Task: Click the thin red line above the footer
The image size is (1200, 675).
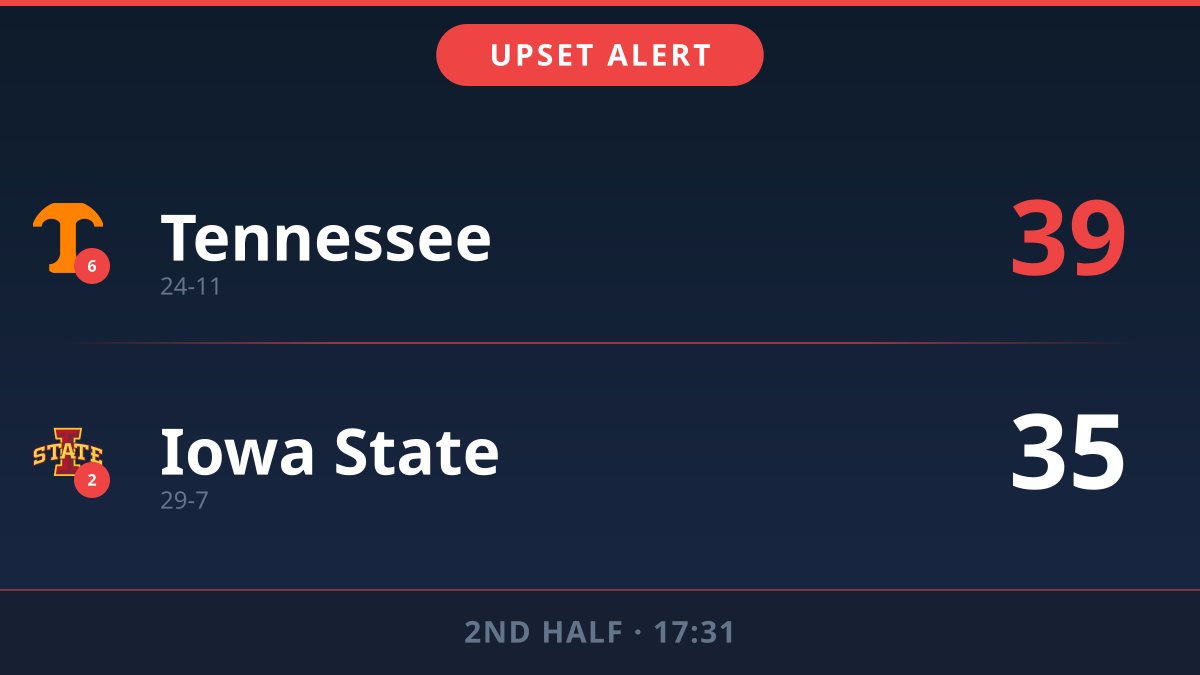Action: (x=600, y=590)
